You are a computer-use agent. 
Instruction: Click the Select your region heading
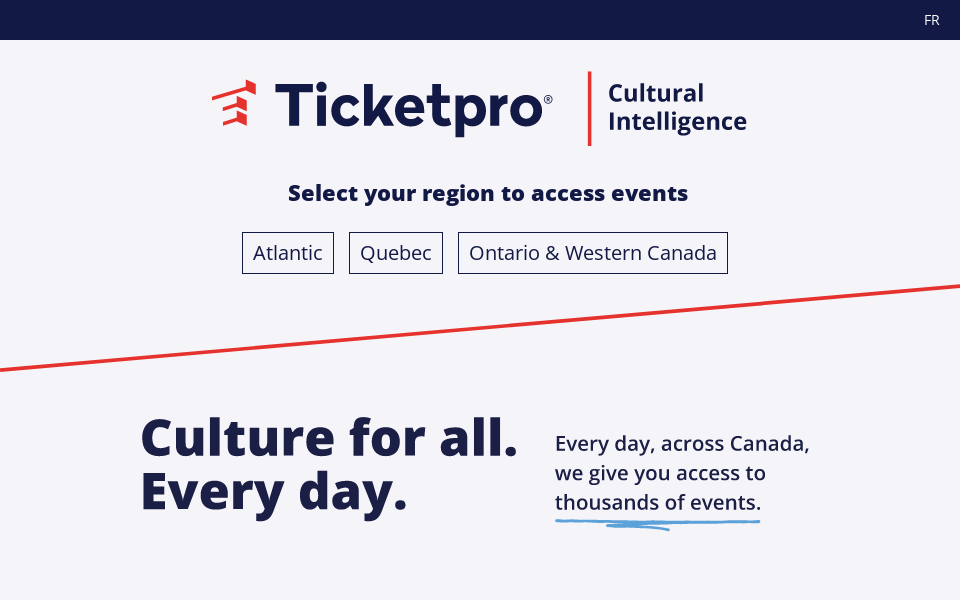pyautogui.click(x=488, y=193)
